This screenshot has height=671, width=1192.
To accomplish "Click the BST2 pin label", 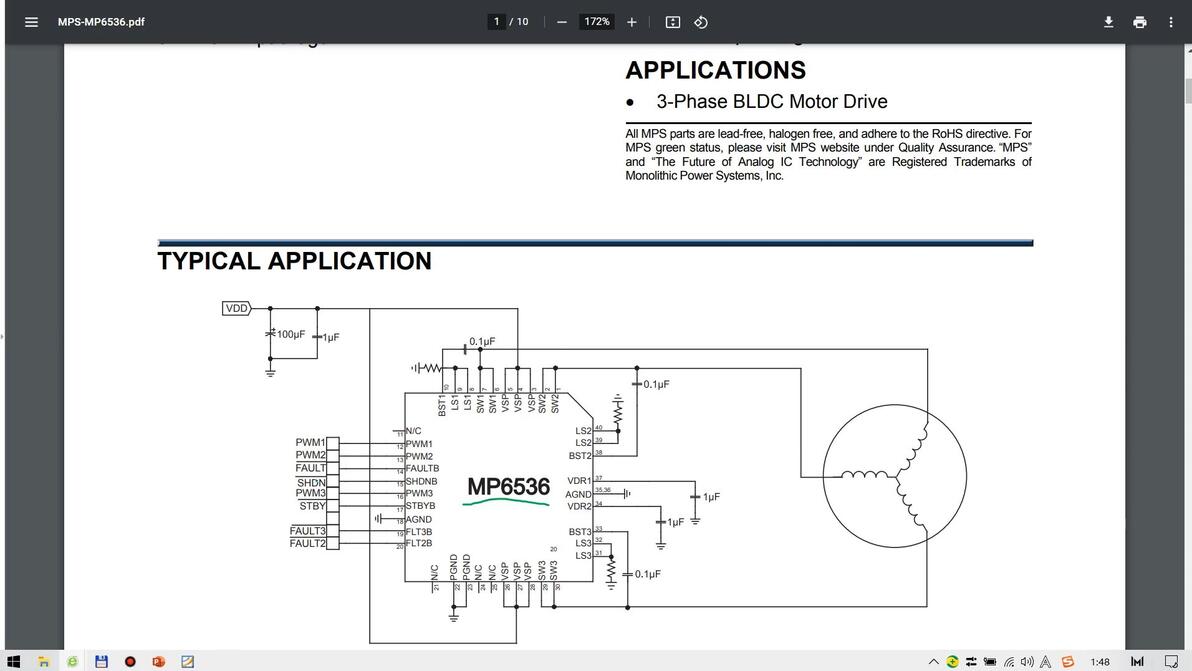I will 579,456.
